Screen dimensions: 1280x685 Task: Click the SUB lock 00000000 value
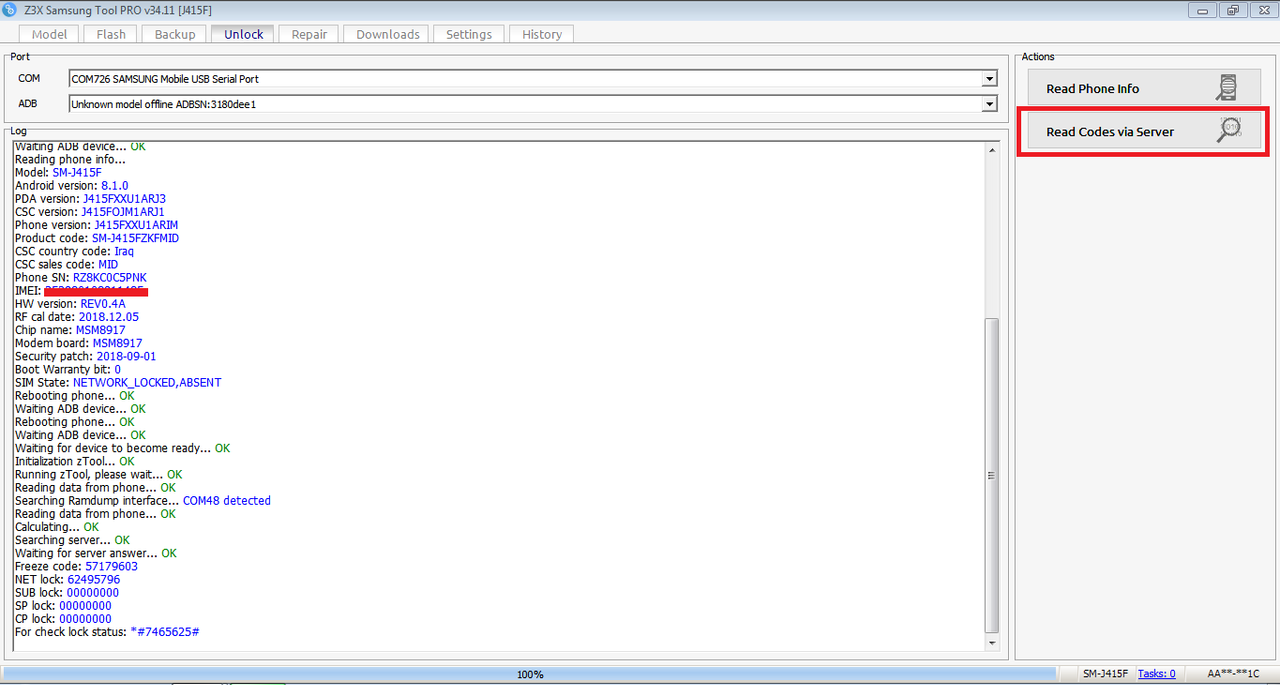pos(93,592)
